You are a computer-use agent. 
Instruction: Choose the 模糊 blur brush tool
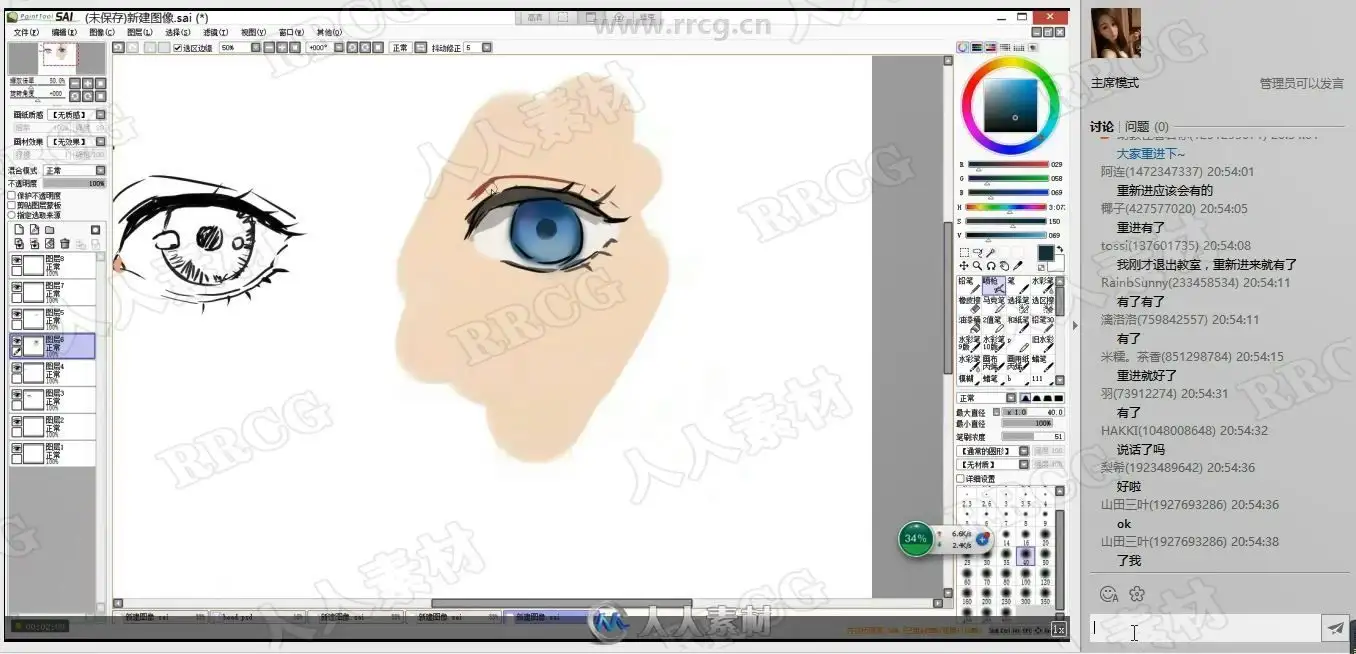point(969,380)
